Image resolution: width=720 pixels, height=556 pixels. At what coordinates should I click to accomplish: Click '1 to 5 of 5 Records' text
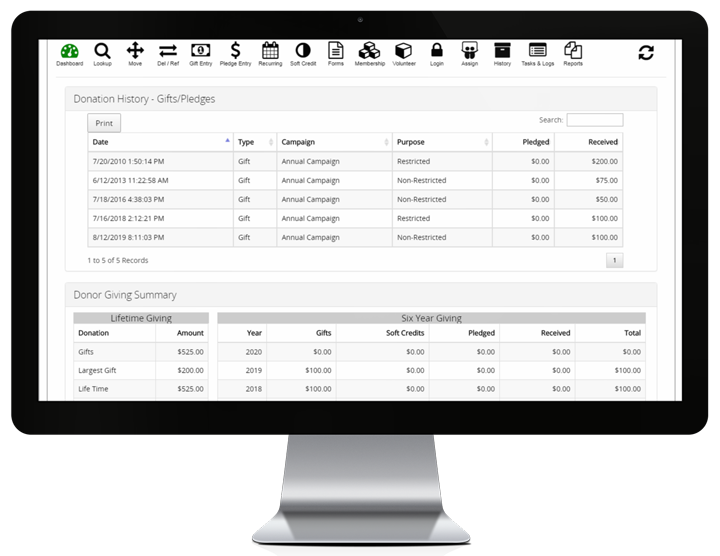click(118, 260)
